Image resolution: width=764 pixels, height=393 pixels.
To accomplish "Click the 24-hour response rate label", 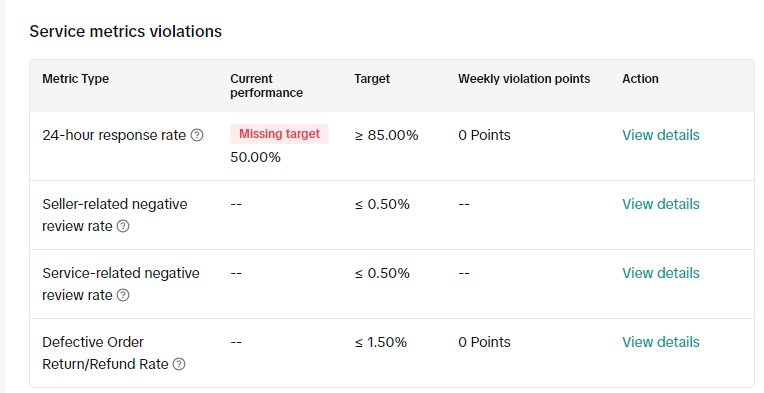I will click(x=114, y=135).
